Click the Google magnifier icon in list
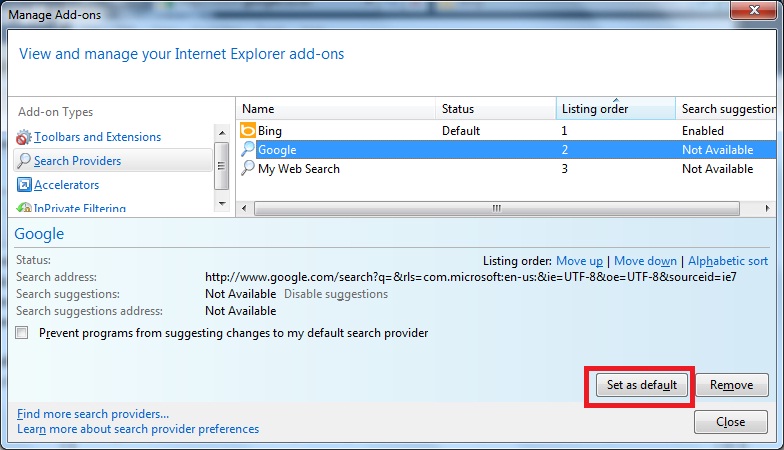 248,149
